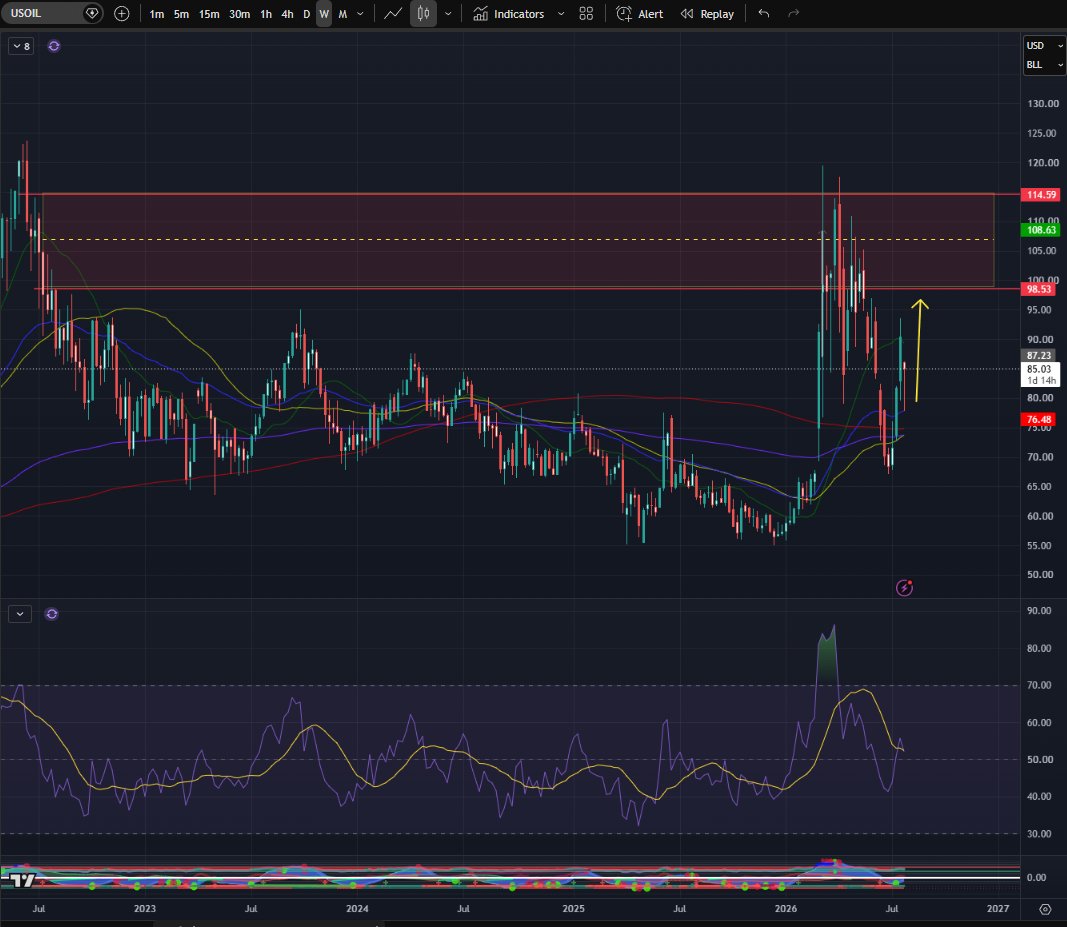Viewport: 1067px width, 927px height.
Task: Click the 50.00 price scale label
Action: coord(1040,574)
